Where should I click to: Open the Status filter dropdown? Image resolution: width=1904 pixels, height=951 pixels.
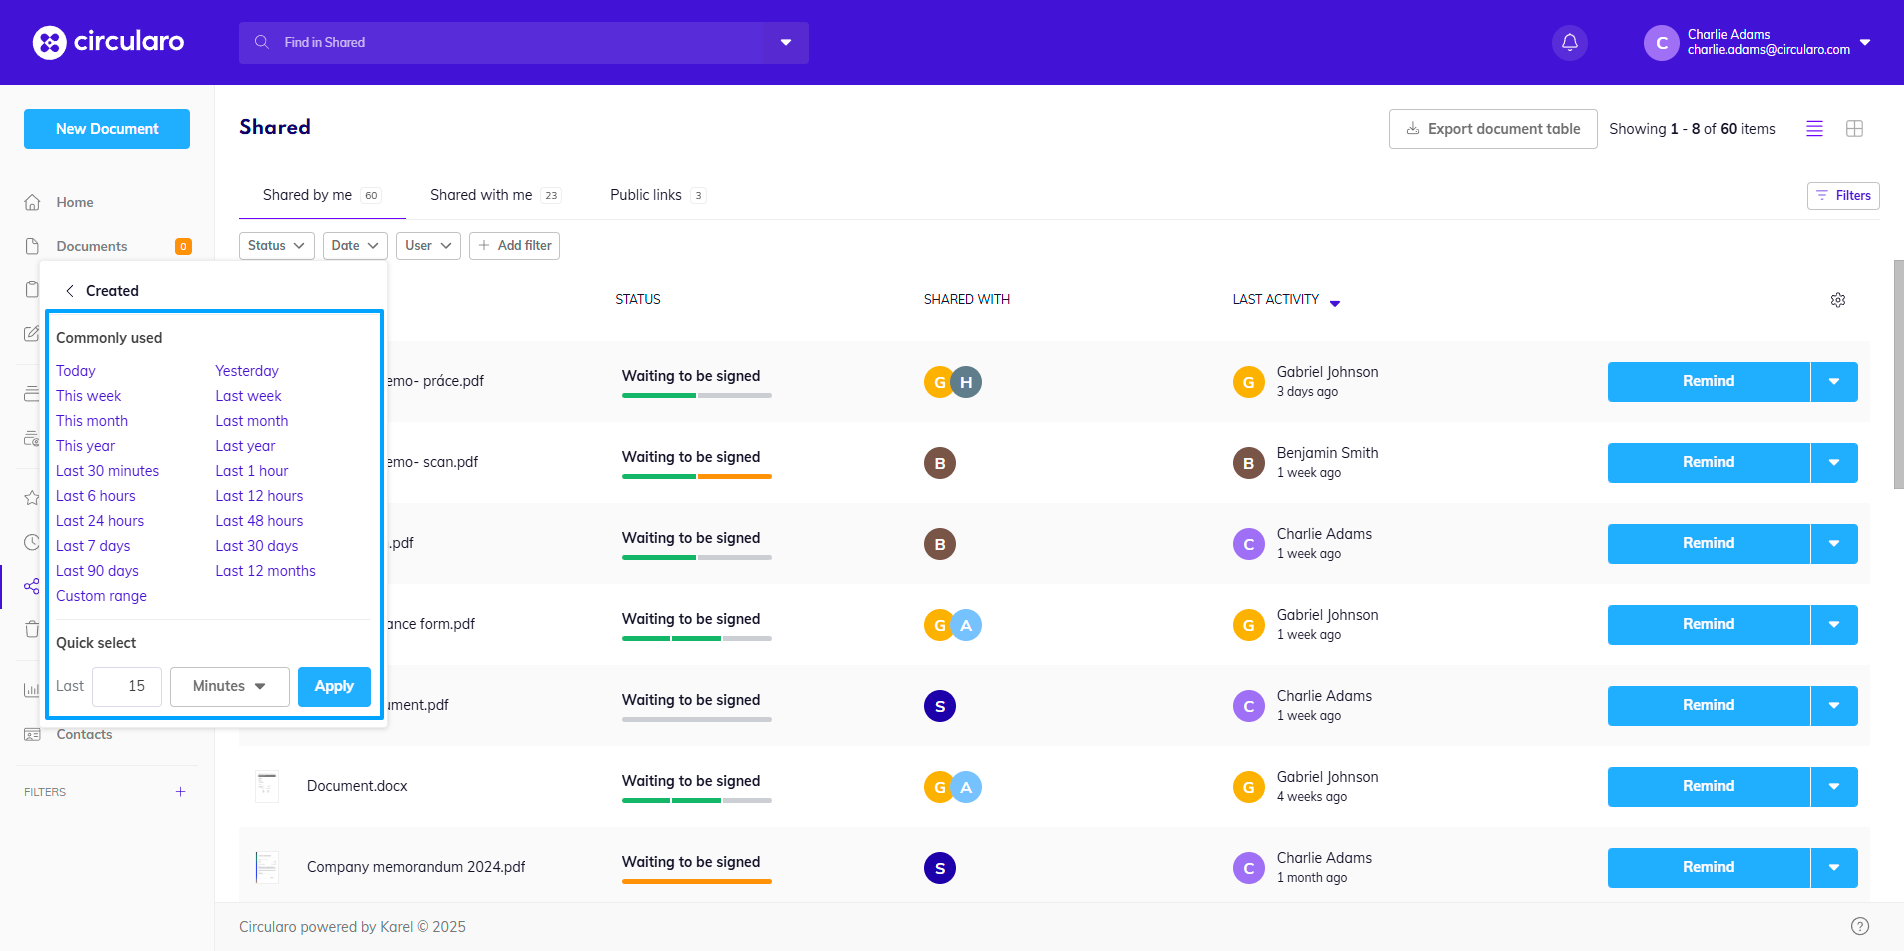click(x=276, y=246)
